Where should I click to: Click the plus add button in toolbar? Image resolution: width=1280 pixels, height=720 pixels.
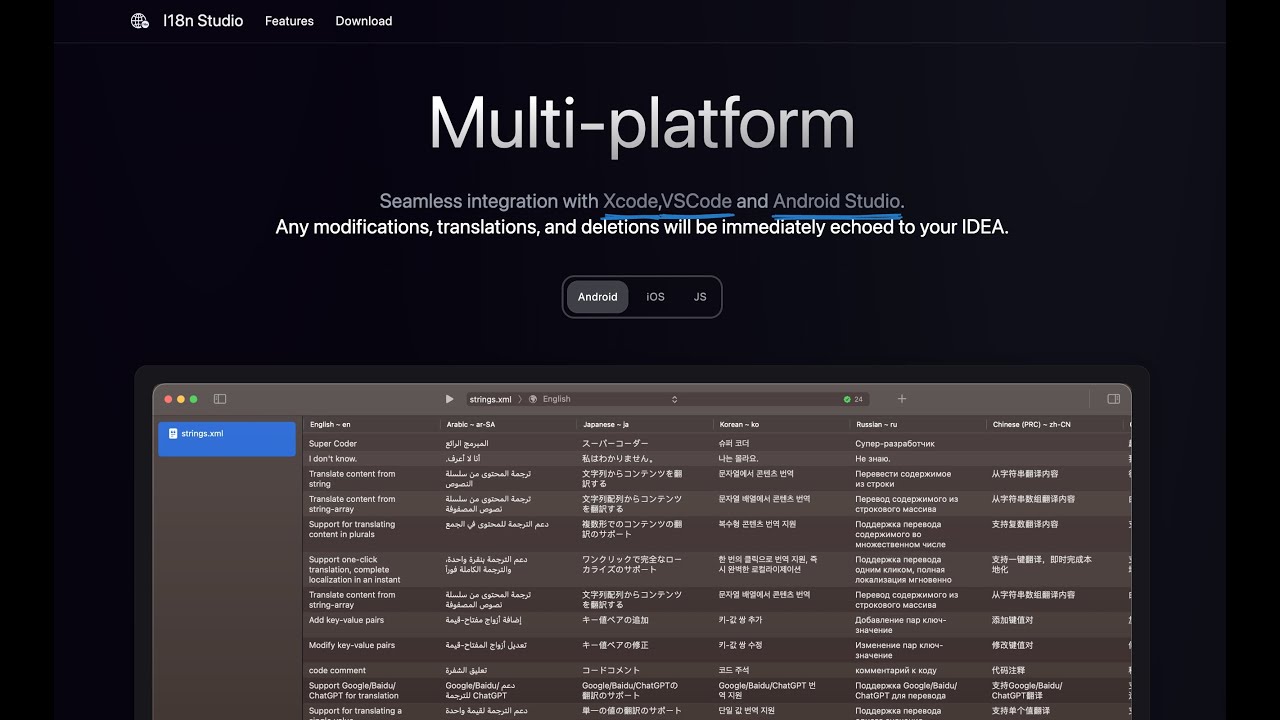coord(902,399)
